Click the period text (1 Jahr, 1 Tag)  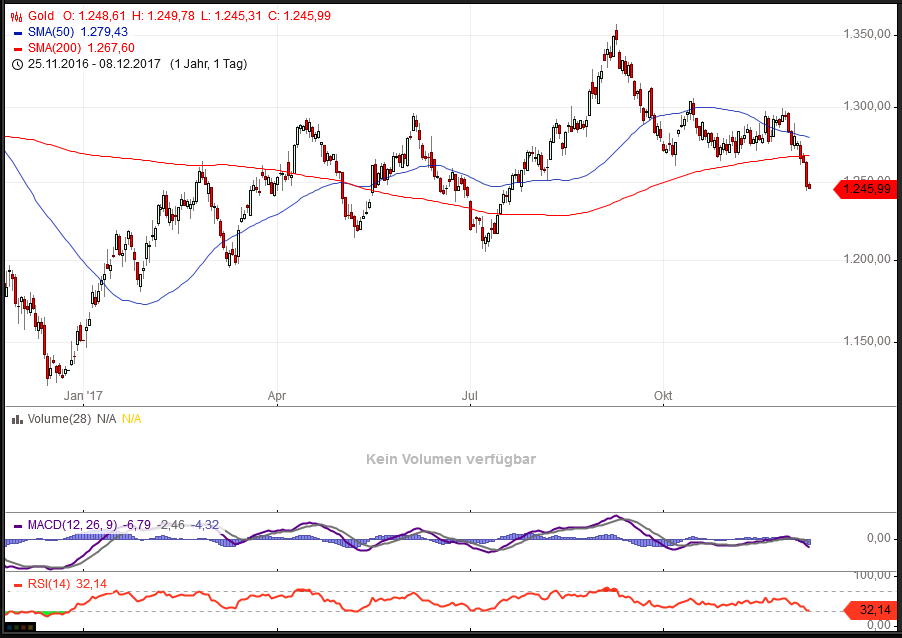(208, 64)
